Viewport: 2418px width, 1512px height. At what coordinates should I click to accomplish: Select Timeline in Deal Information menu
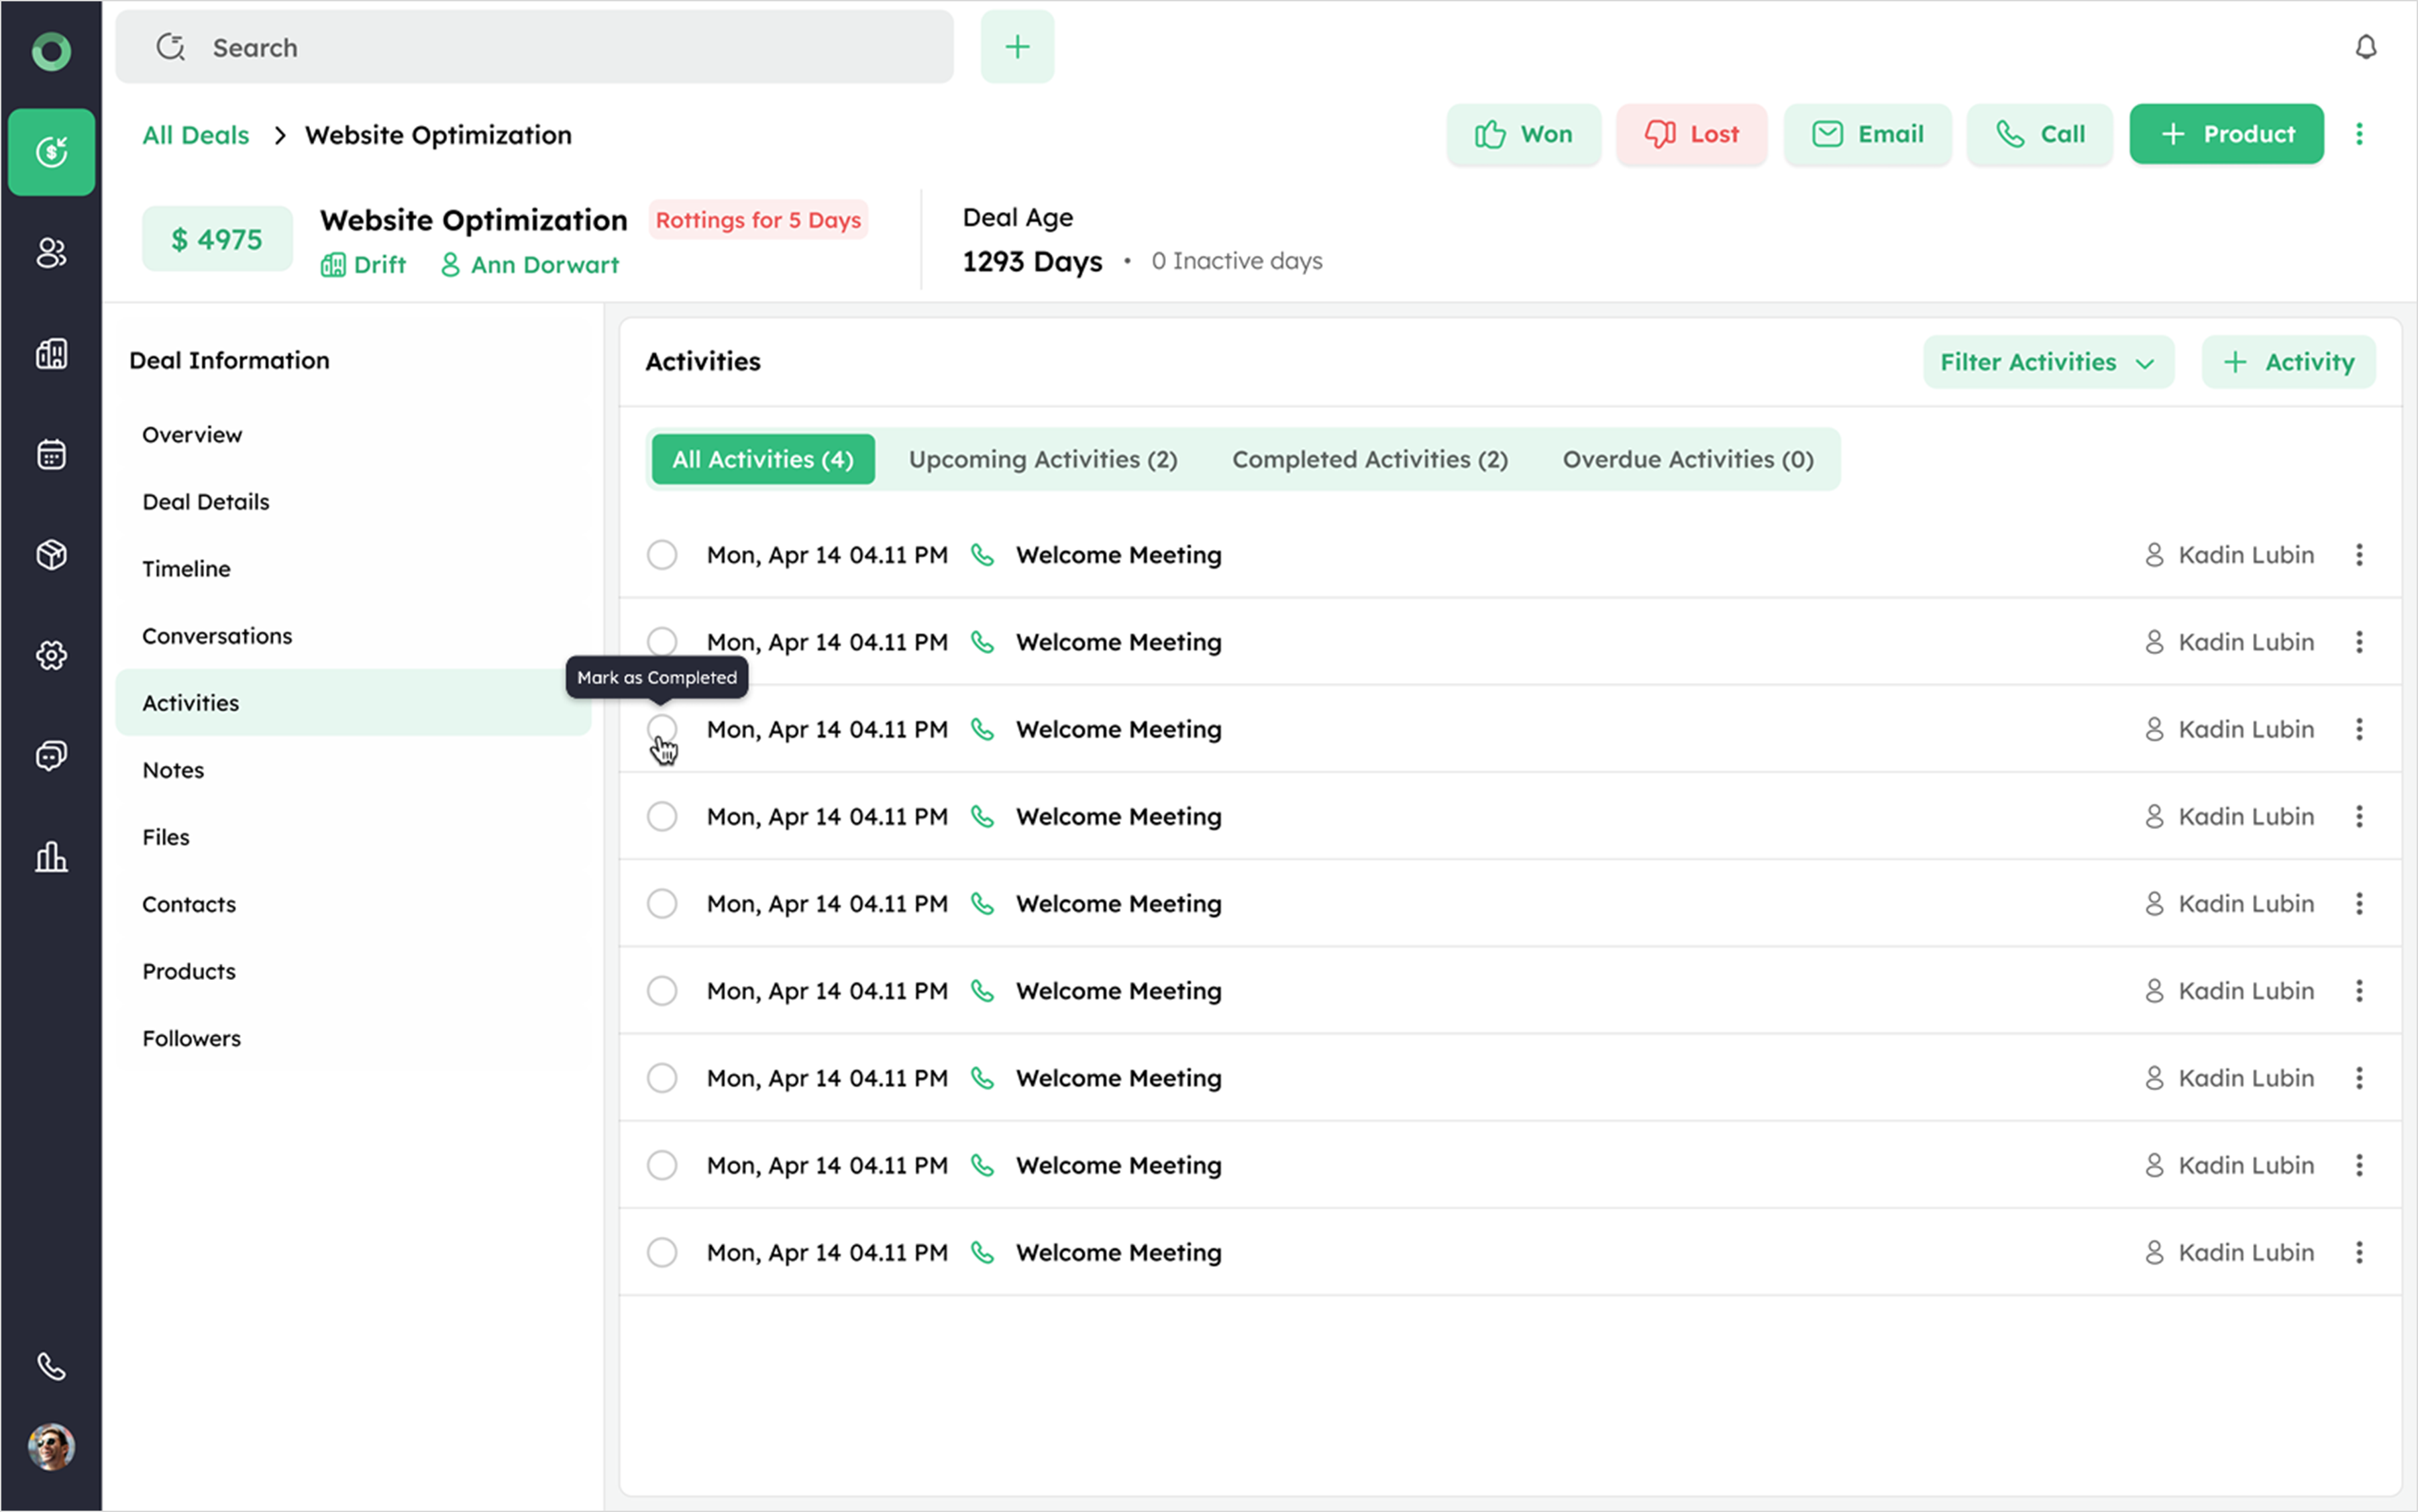pos(186,569)
